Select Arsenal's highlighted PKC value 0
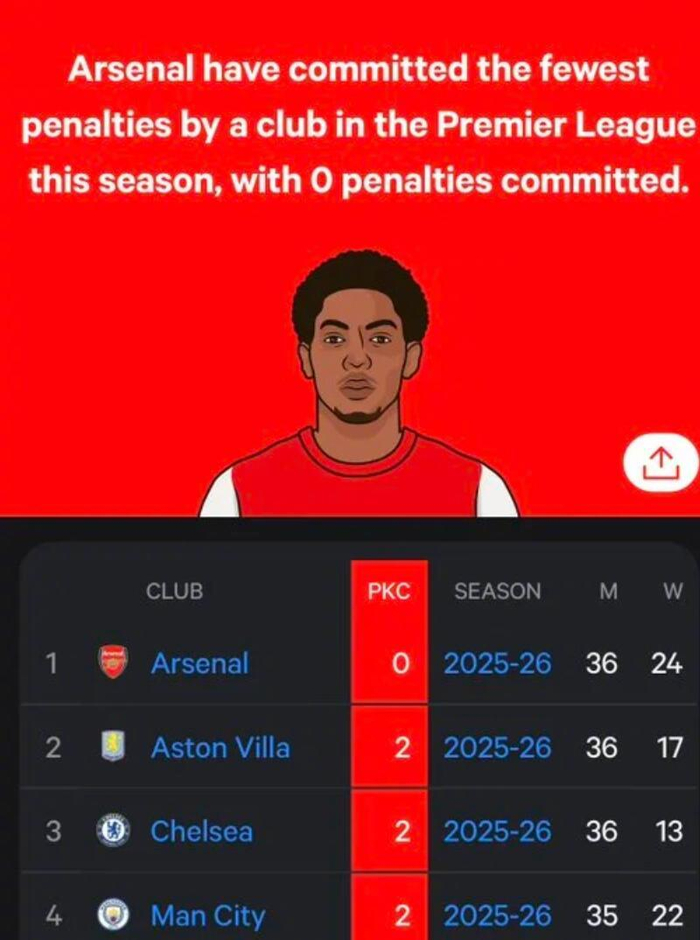The width and height of the screenshot is (700, 940). (x=402, y=664)
